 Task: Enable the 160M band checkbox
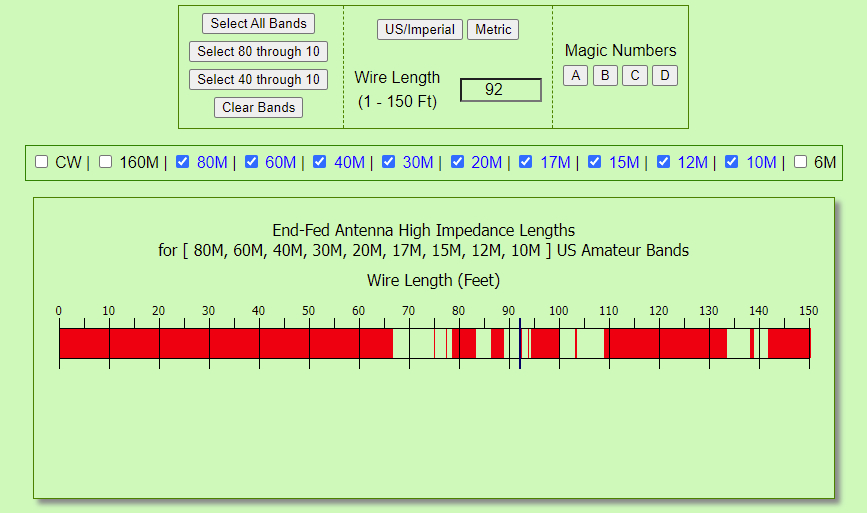(x=106, y=161)
